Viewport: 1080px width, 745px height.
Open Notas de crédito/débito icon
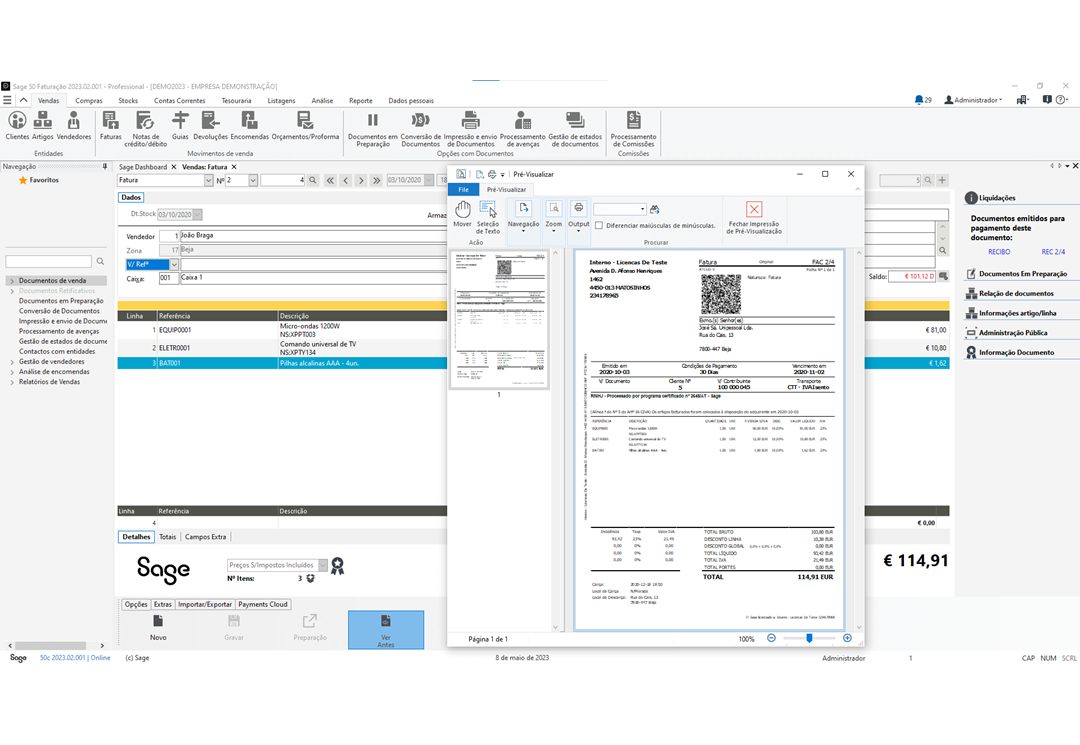point(145,129)
